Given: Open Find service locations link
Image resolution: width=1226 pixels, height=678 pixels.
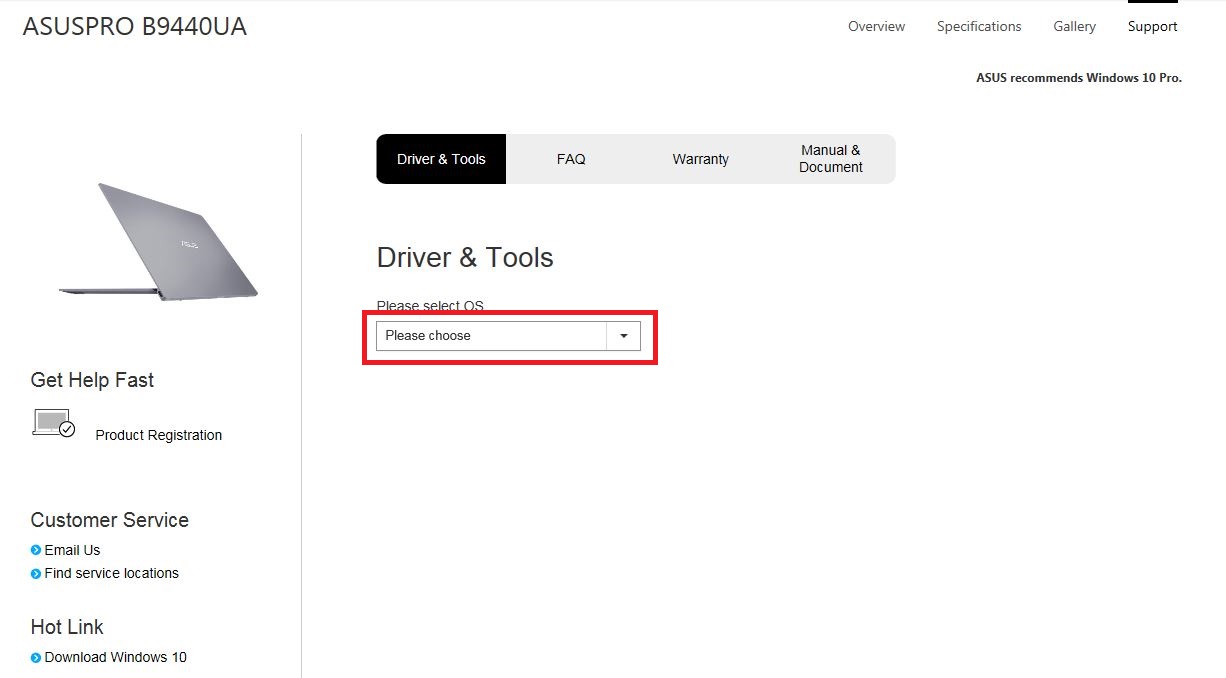Looking at the screenshot, I should pos(112,573).
